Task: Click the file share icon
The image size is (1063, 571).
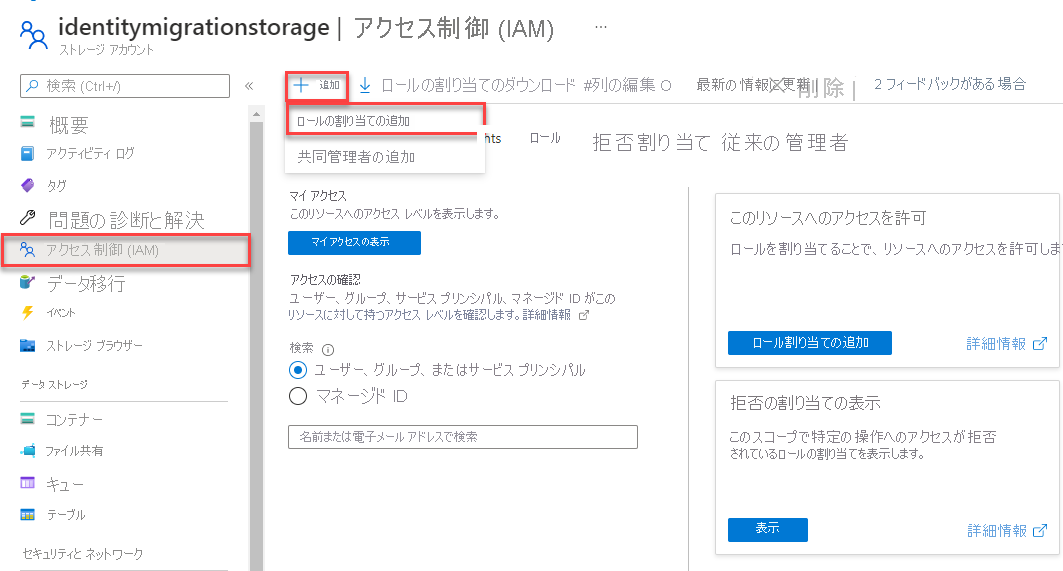Action: point(28,450)
